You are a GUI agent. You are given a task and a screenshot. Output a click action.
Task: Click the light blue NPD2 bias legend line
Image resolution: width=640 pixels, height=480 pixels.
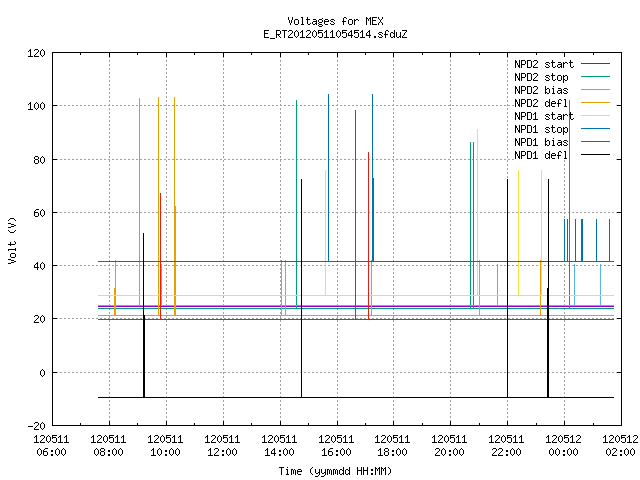[x=595, y=90]
